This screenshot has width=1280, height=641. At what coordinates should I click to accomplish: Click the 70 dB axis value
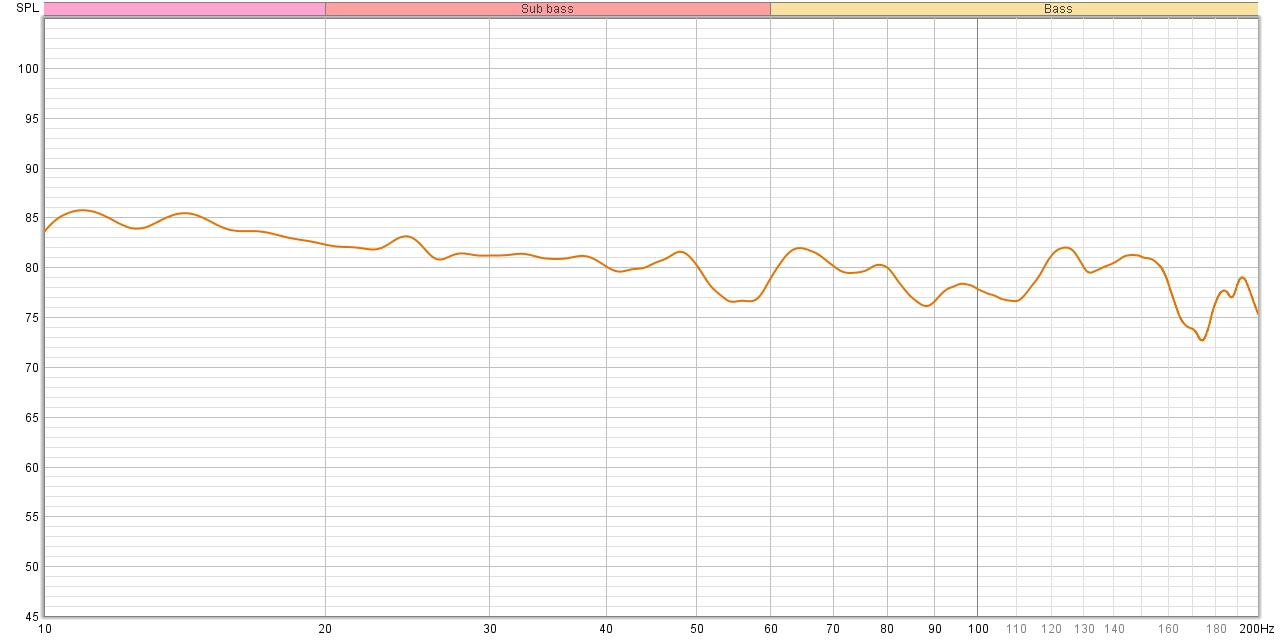(32, 368)
